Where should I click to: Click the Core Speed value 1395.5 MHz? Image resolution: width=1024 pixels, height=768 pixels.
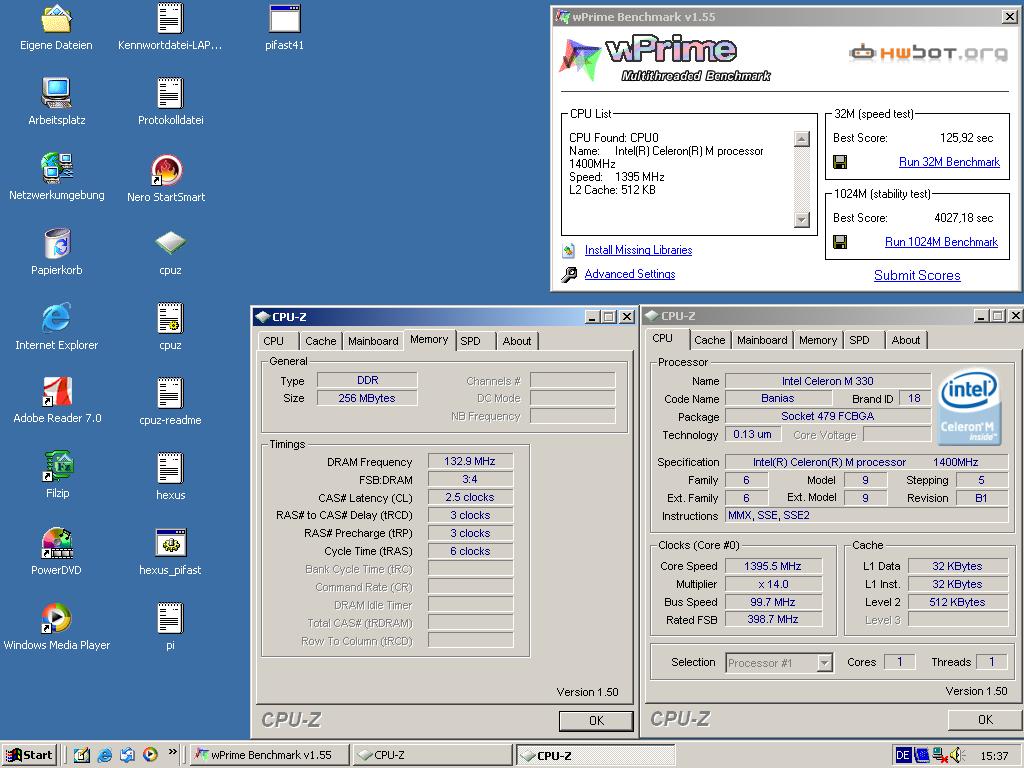(x=773, y=566)
